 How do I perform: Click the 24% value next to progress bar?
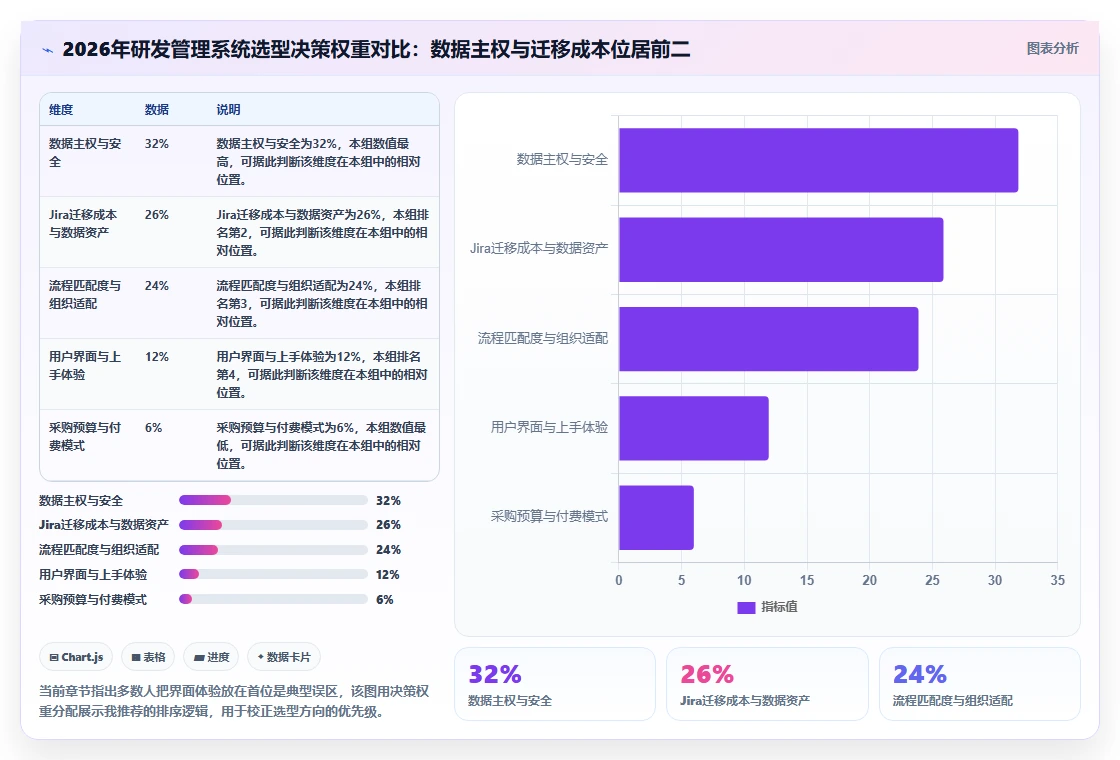388,550
